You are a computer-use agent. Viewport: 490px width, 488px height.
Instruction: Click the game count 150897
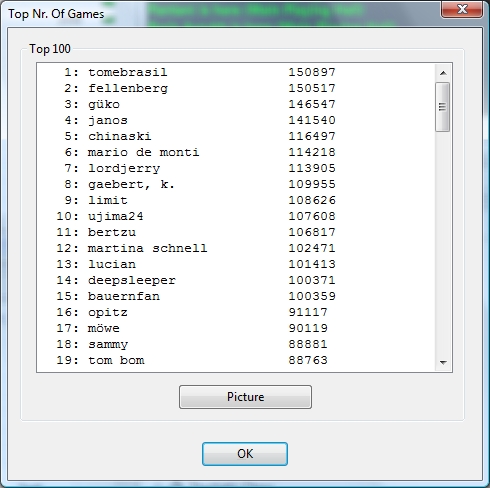click(x=312, y=72)
